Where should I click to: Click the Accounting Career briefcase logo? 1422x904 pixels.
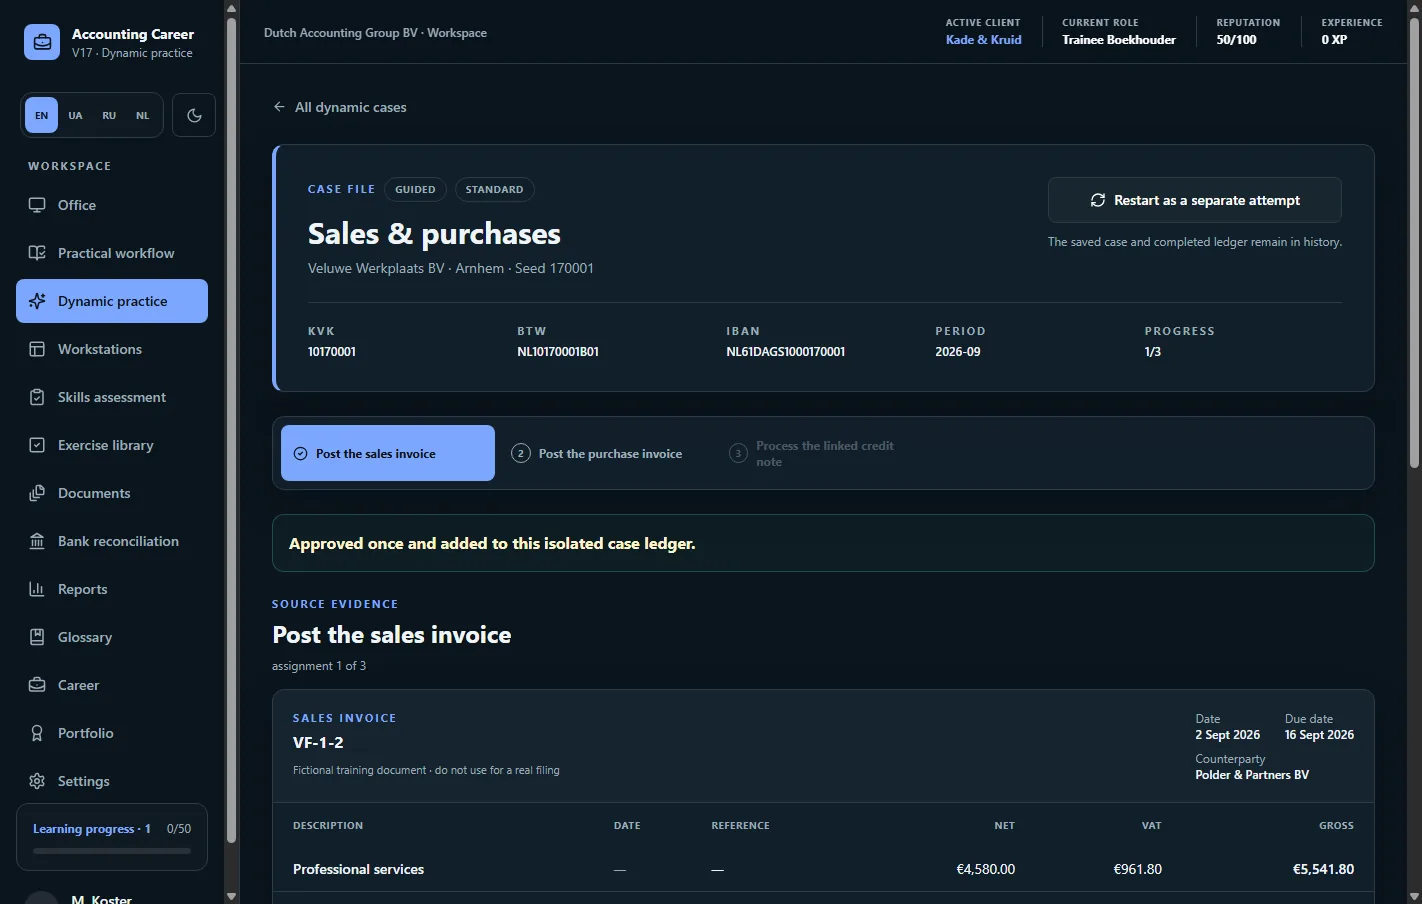click(x=42, y=42)
